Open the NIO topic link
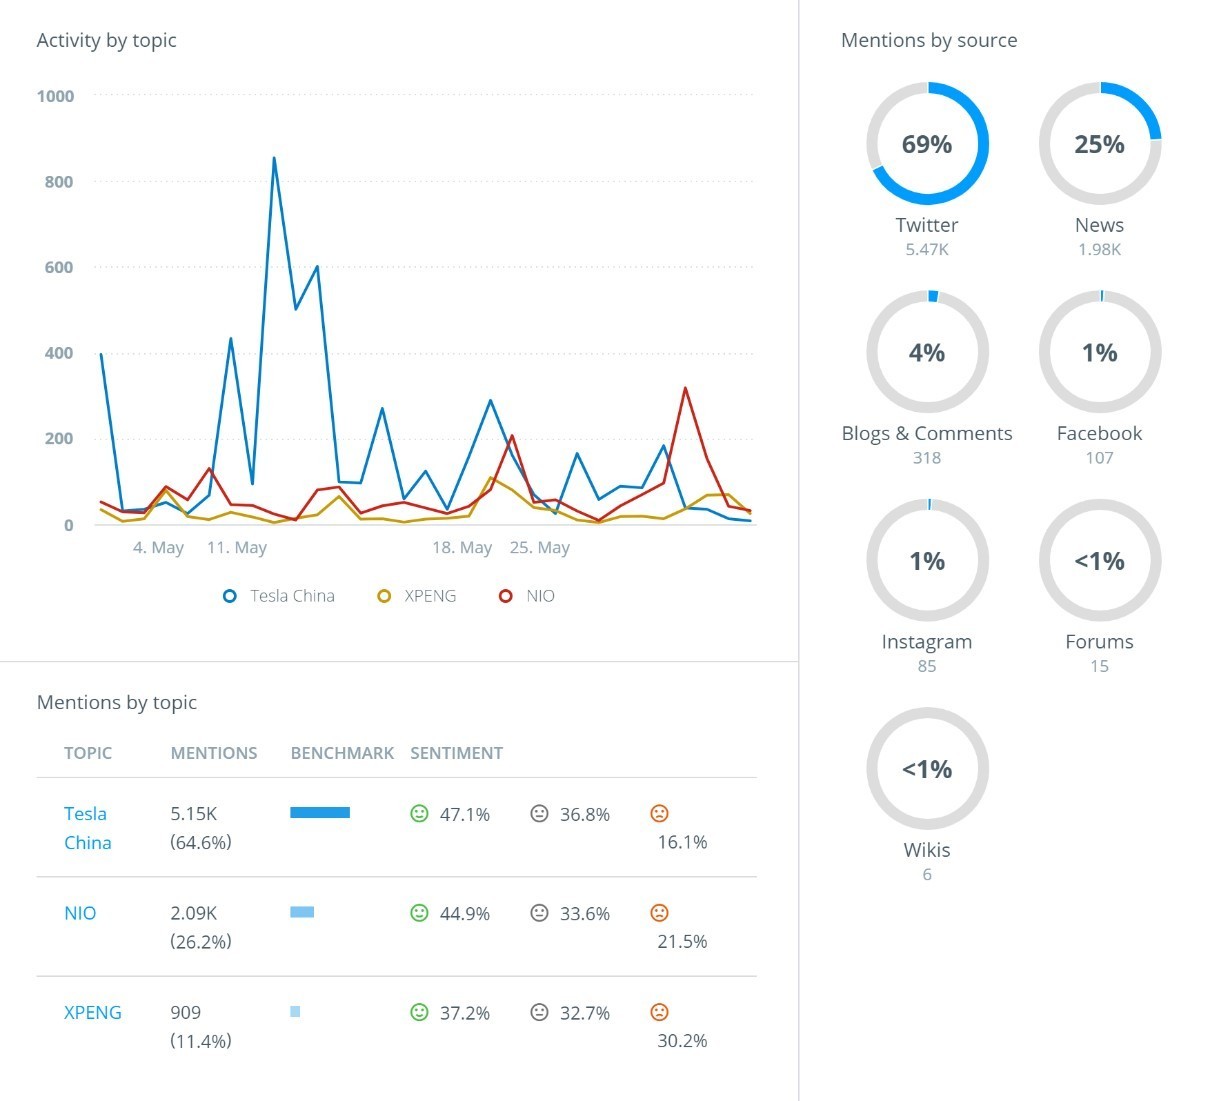The width and height of the screenshot is (1230, 1101). coord(80,913)
